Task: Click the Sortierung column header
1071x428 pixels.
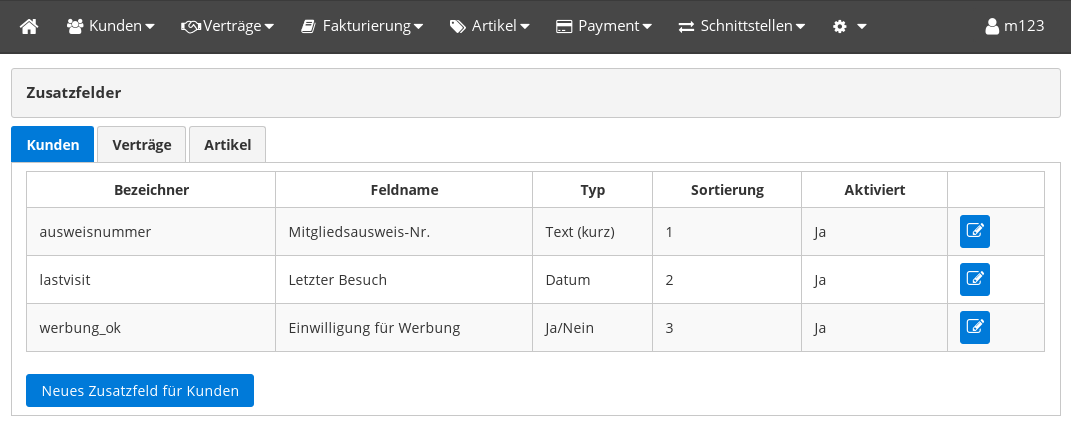Action: click(x=727, y=190)
